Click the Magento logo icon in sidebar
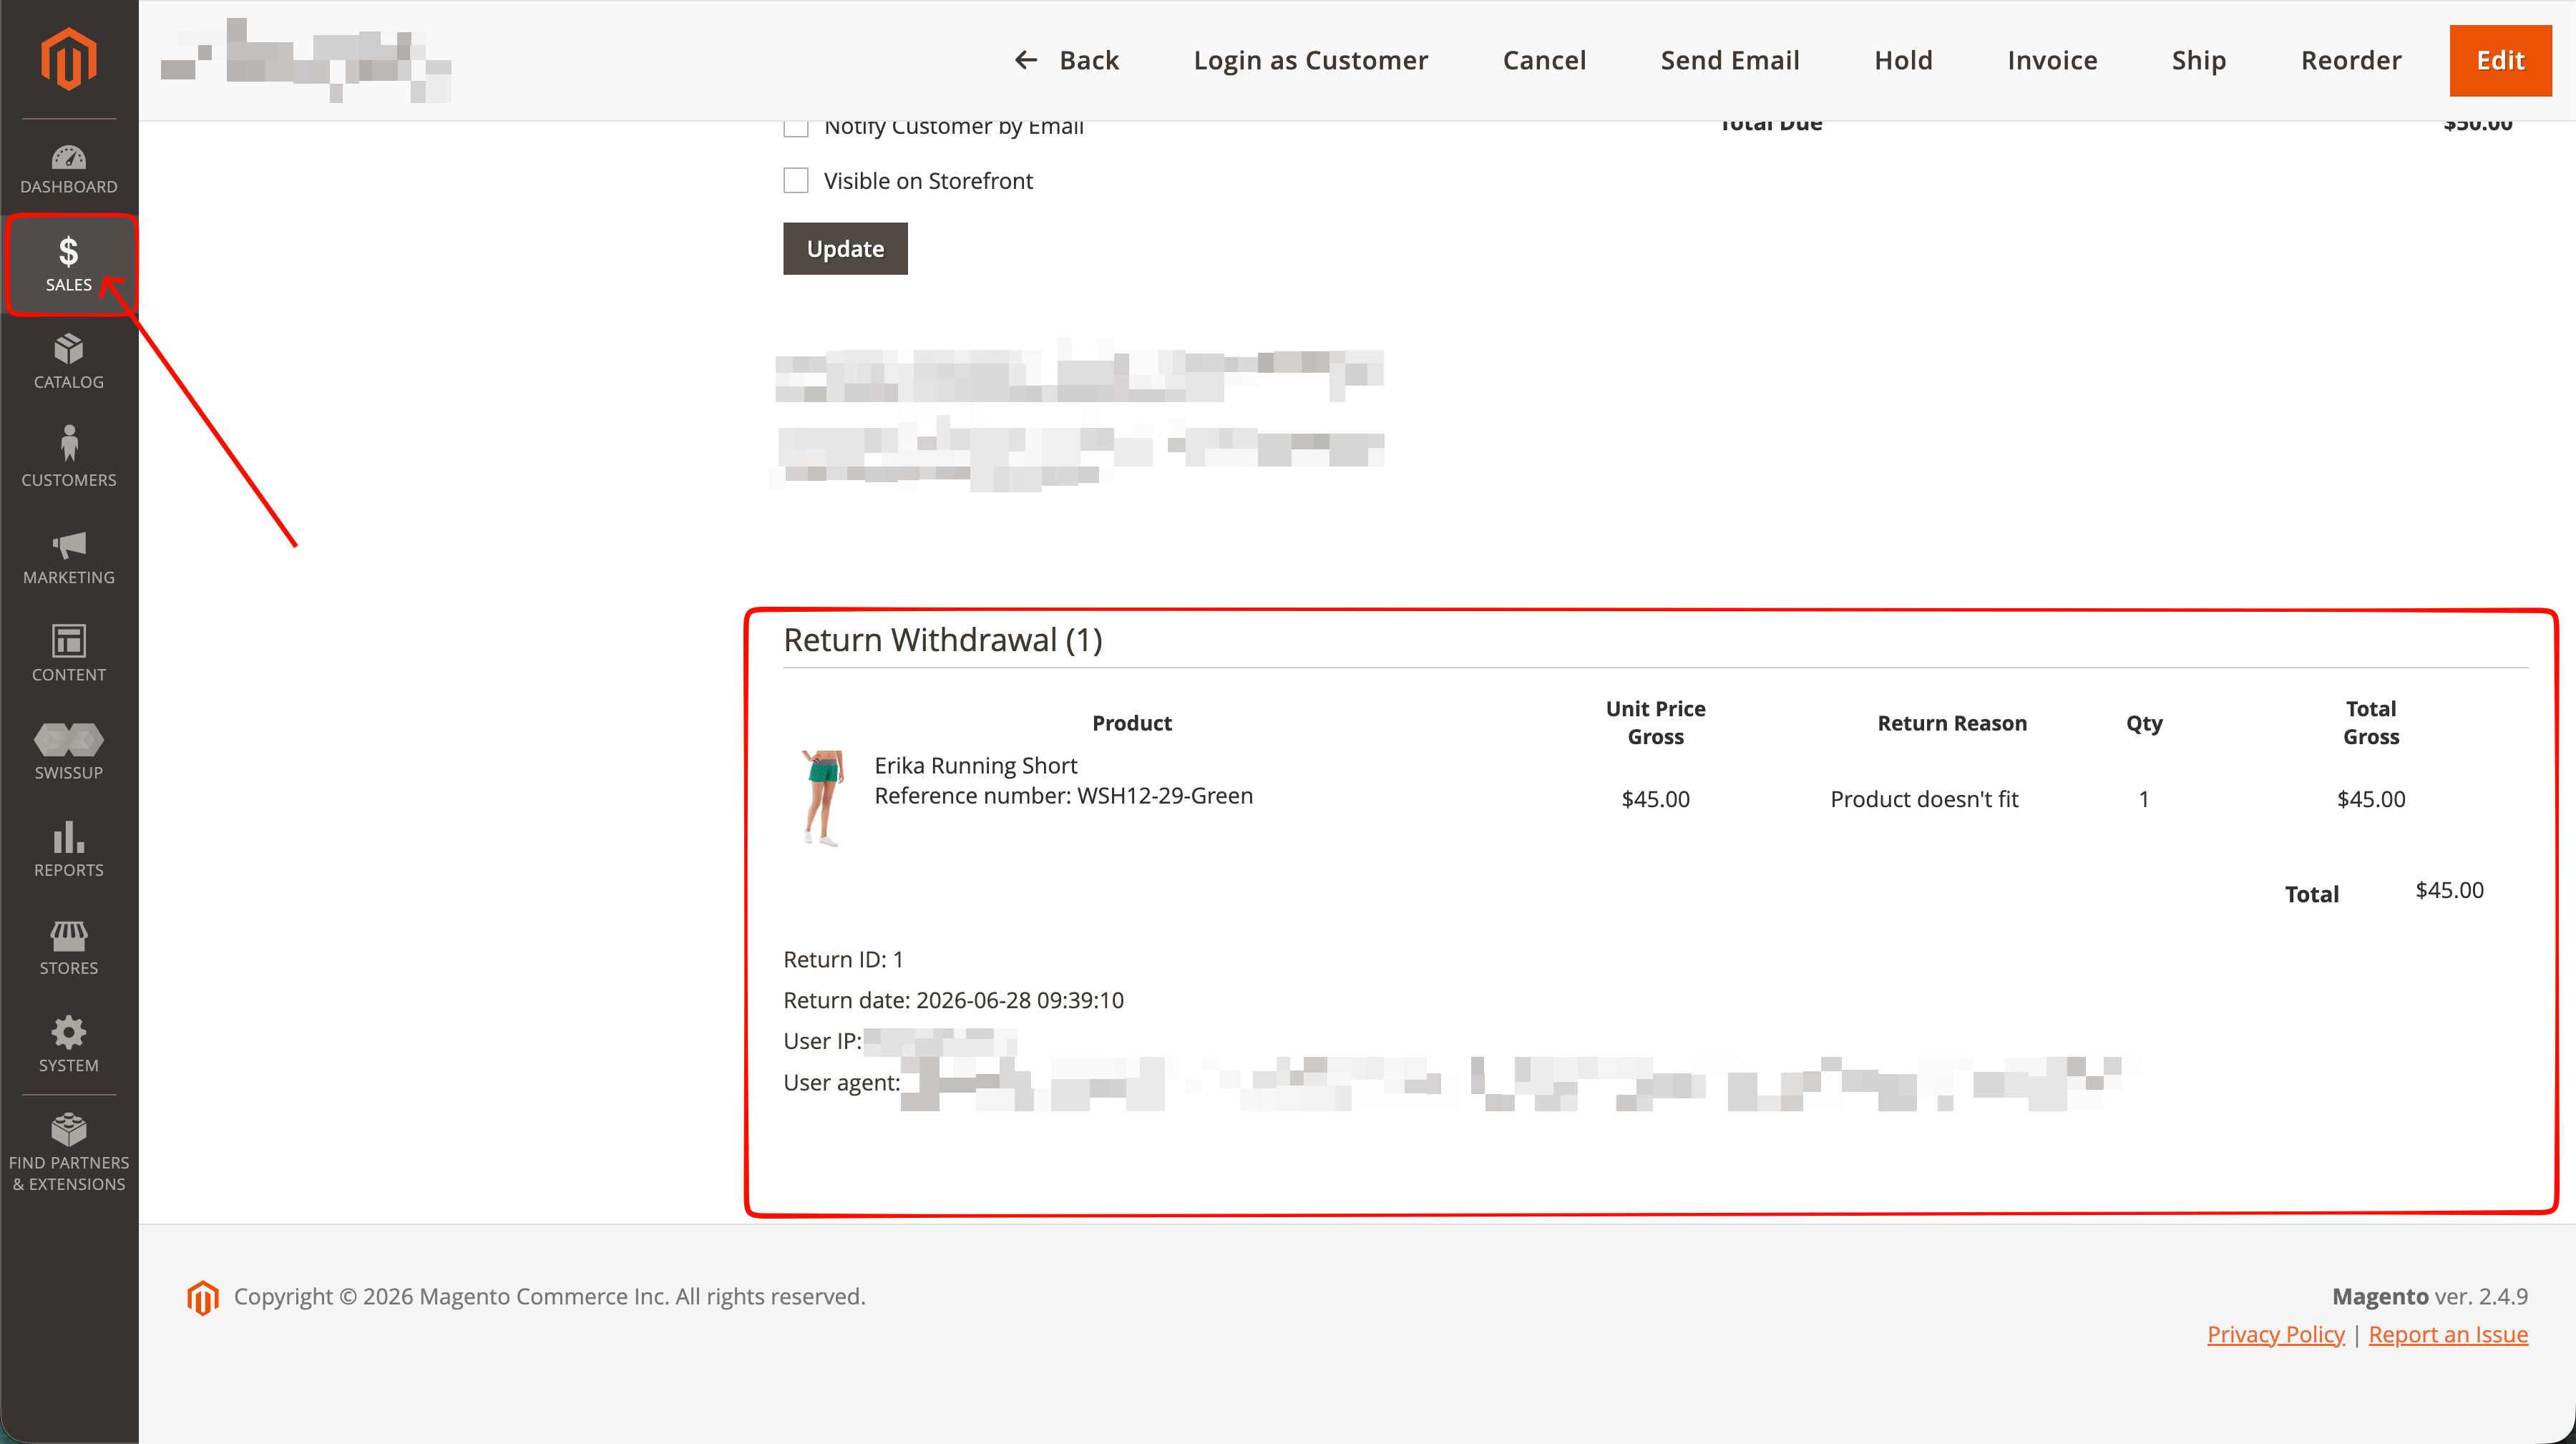Image resolution: width=2576 pixels, height=1444 pixels. pyautogui.click(x=68, y=59)
